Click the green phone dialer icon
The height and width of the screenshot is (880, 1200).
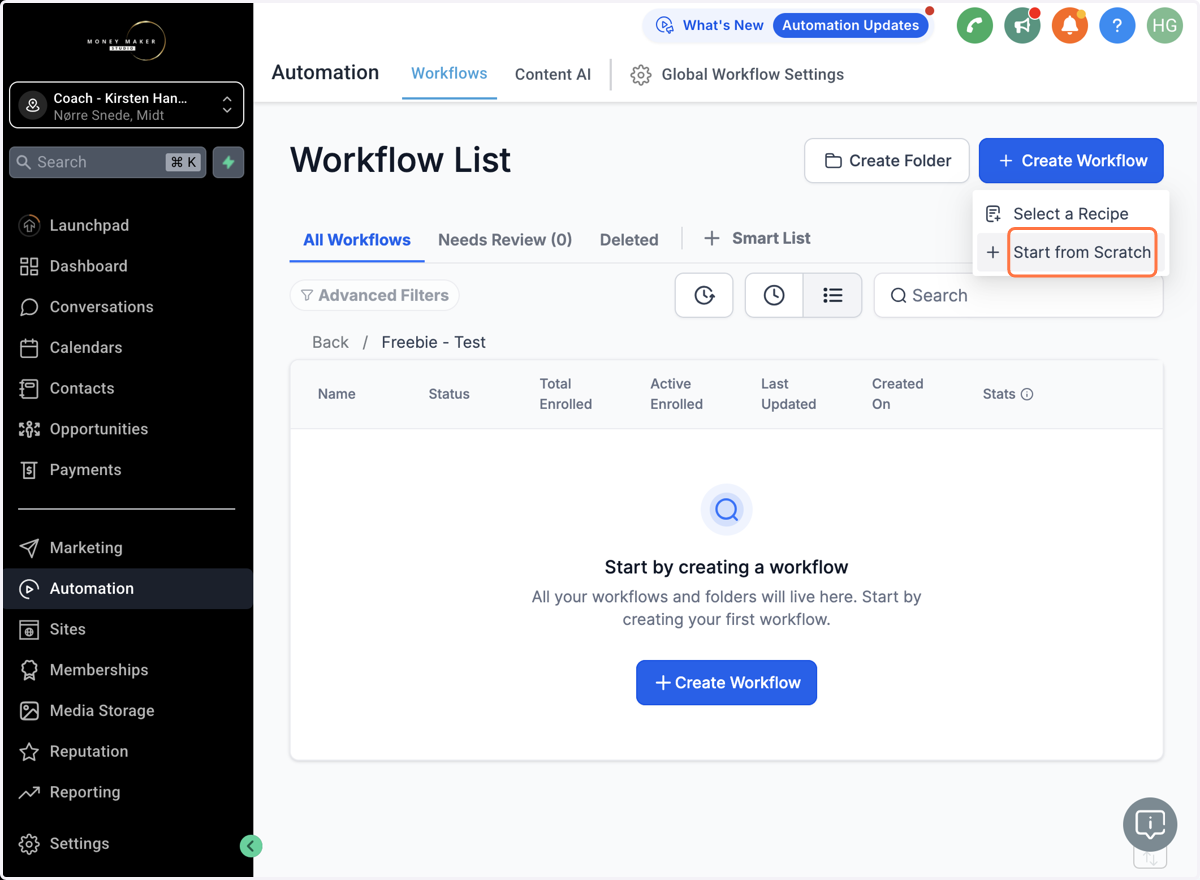(x=974, y=26)
